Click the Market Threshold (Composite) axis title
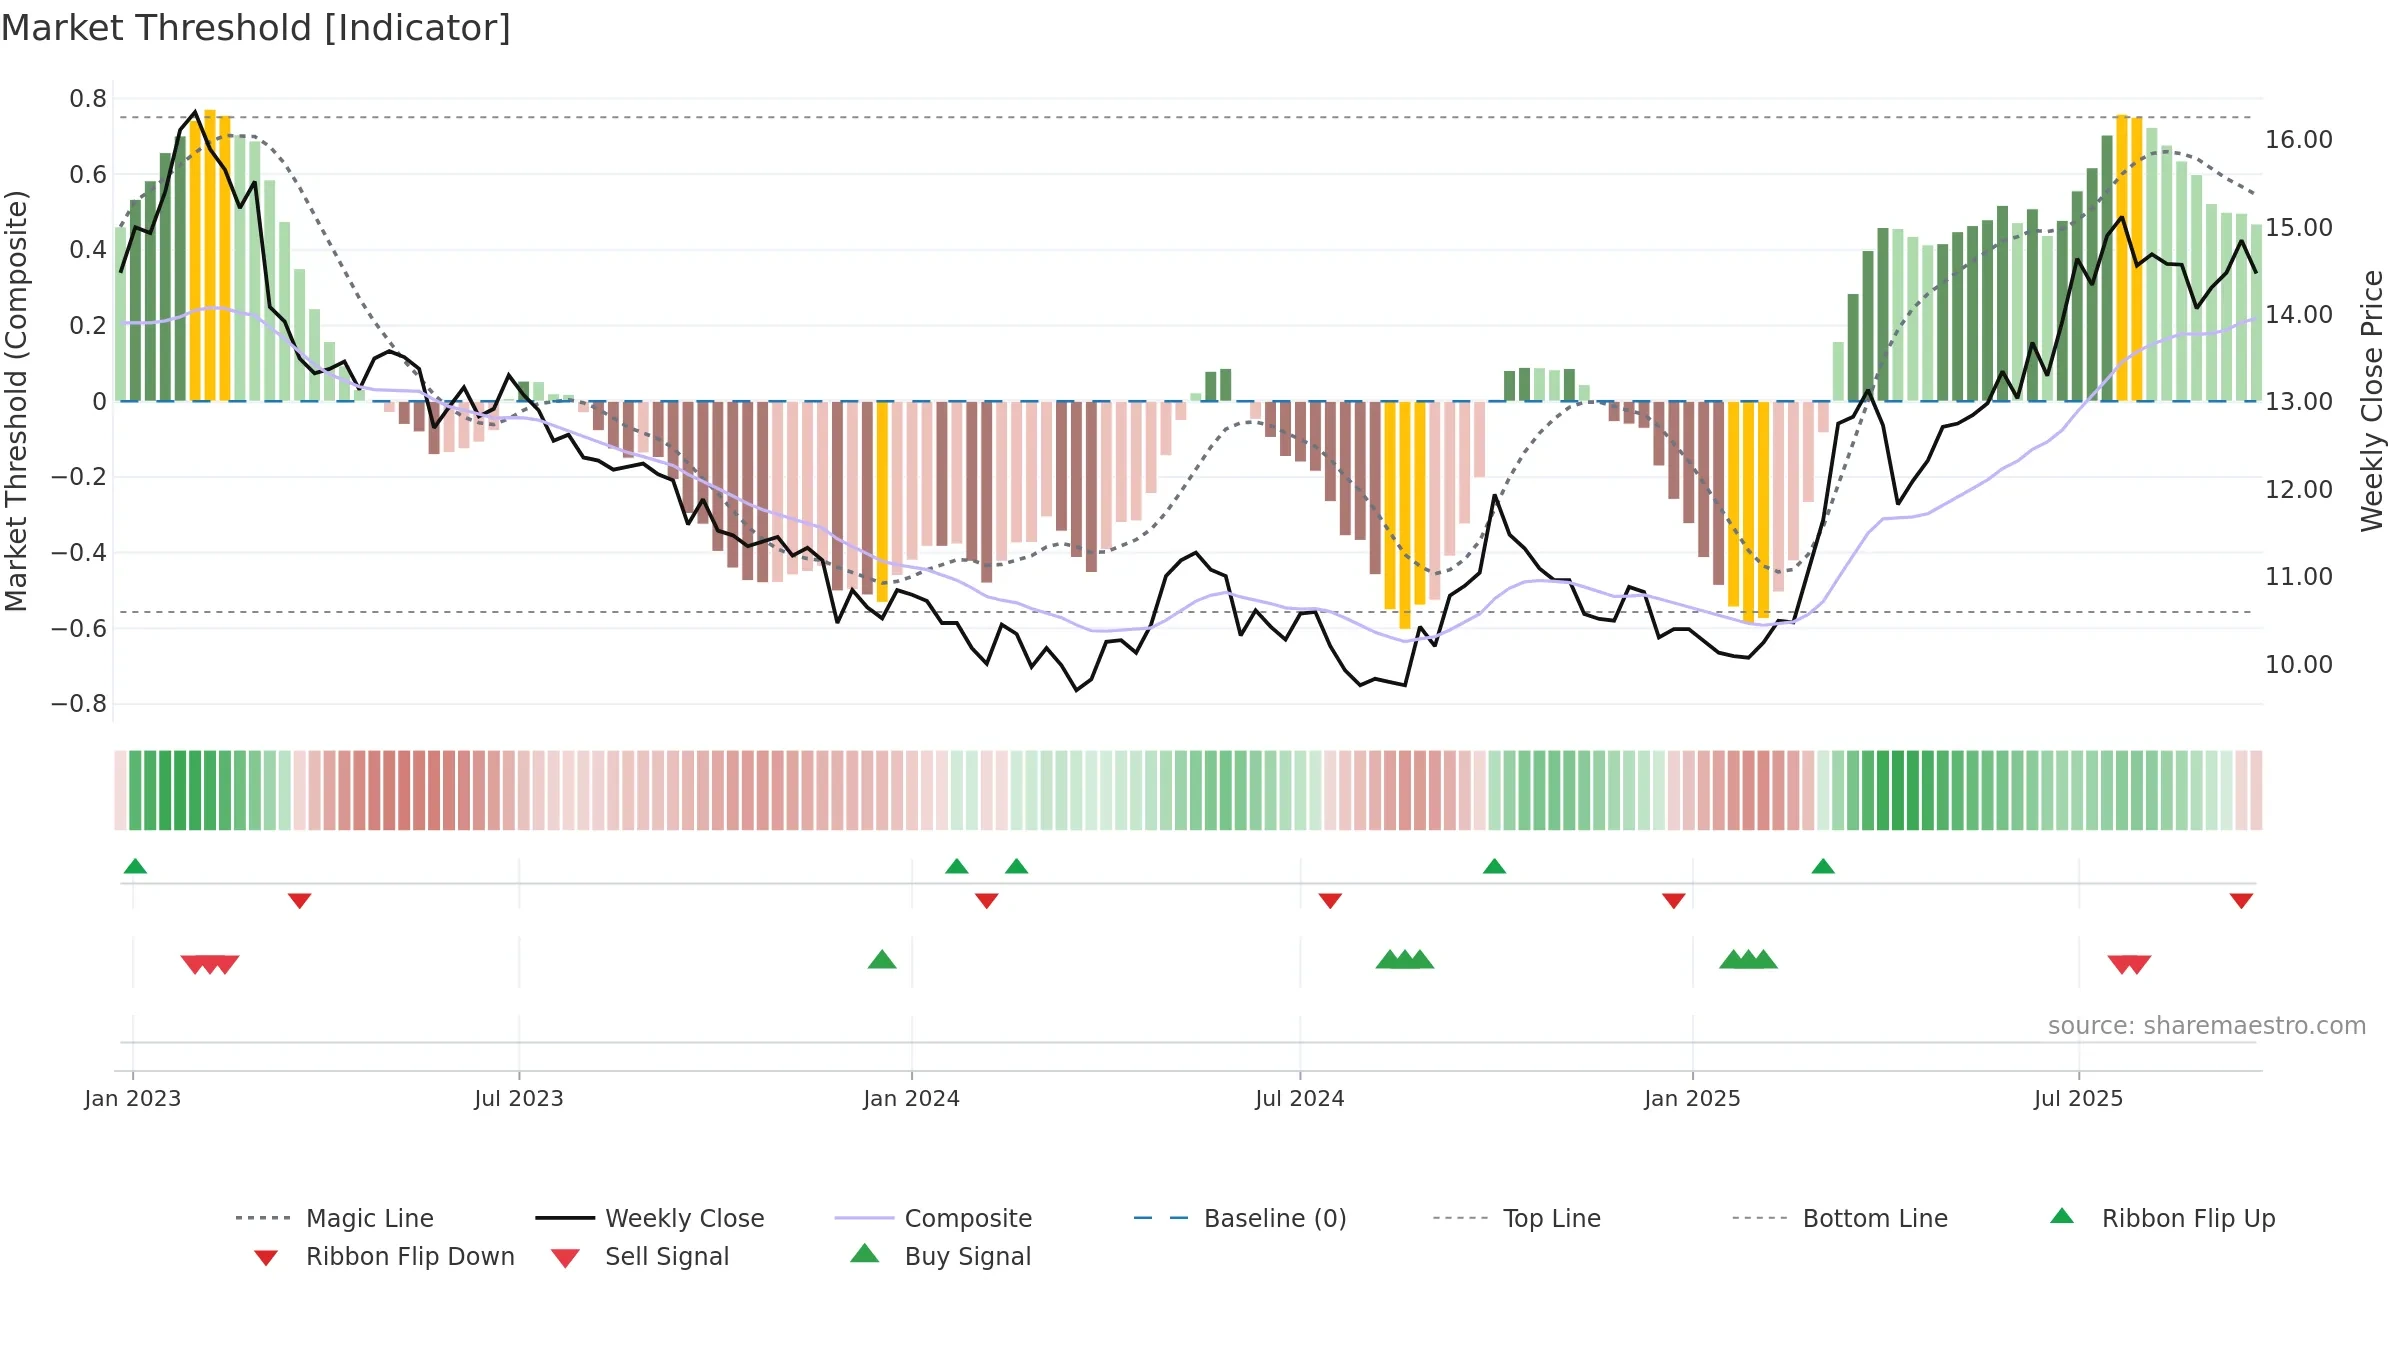The height and width of the screenshot is (1350, 2400). (16, 401)
